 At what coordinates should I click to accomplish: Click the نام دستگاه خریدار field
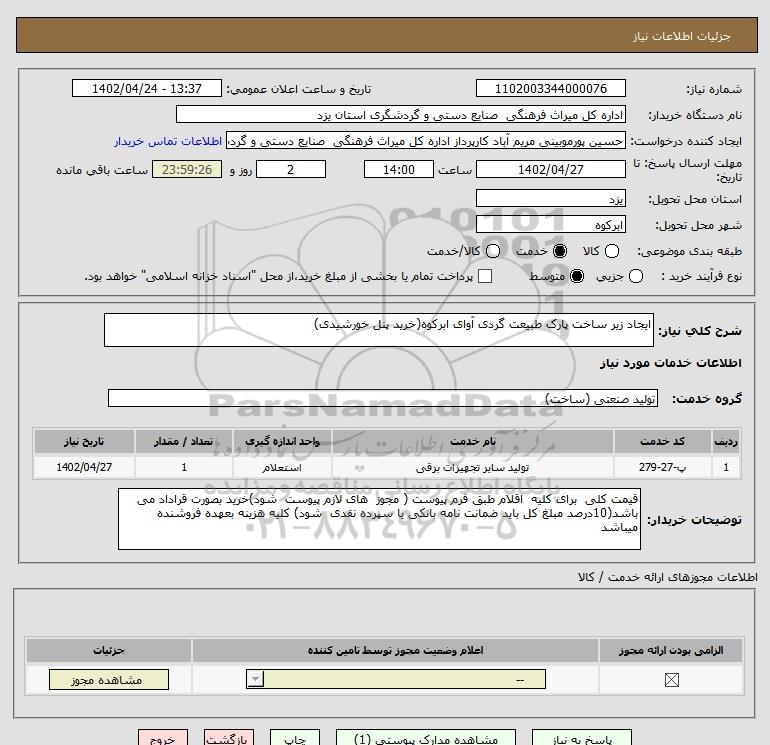point(401,115)
